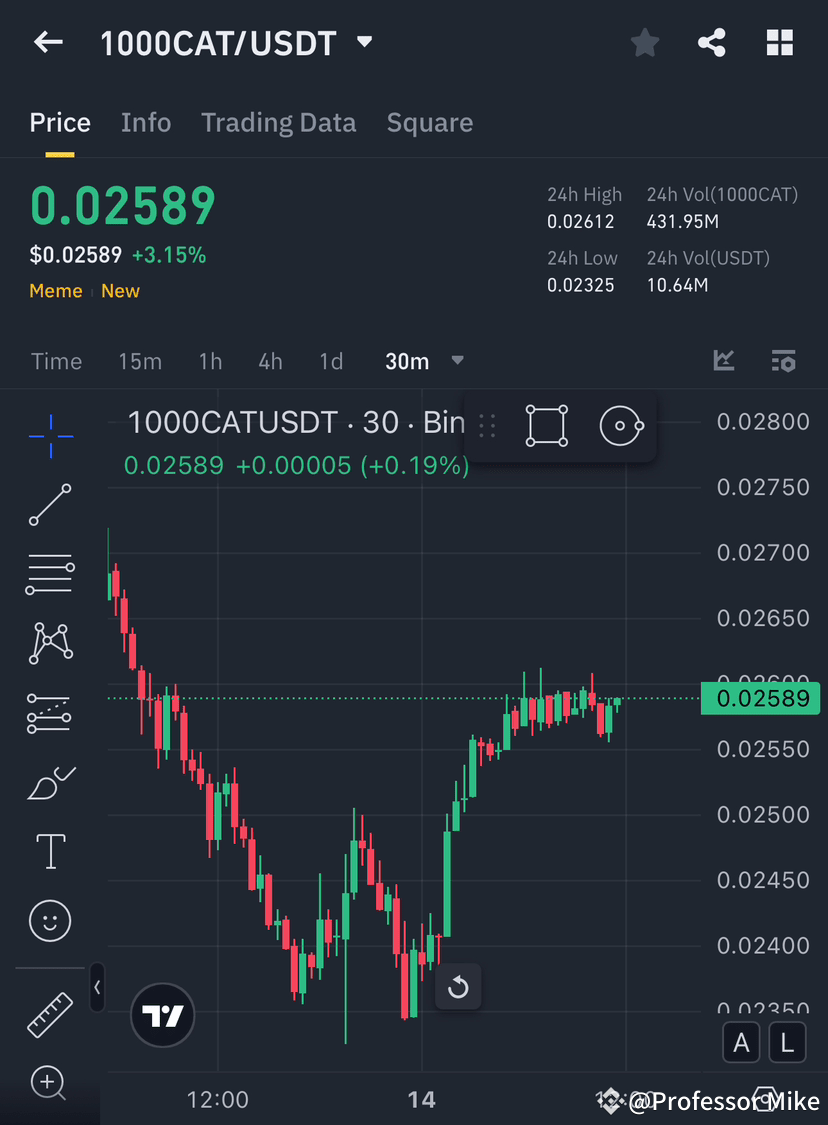Viewport: 828px width, 1125px height.
Task: Select the XABCD pattern tool
Action: pyautogui.click(x=50, y=643)
